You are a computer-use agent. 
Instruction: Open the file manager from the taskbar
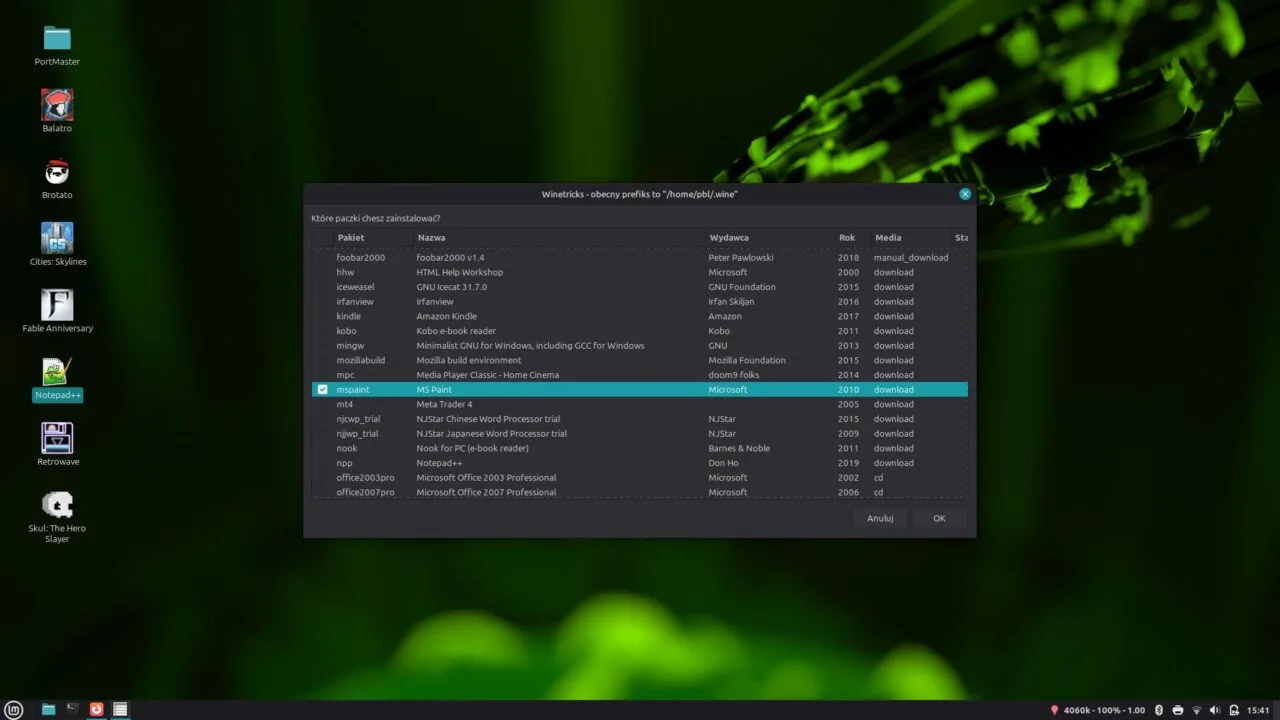click(x=48, y=710)
